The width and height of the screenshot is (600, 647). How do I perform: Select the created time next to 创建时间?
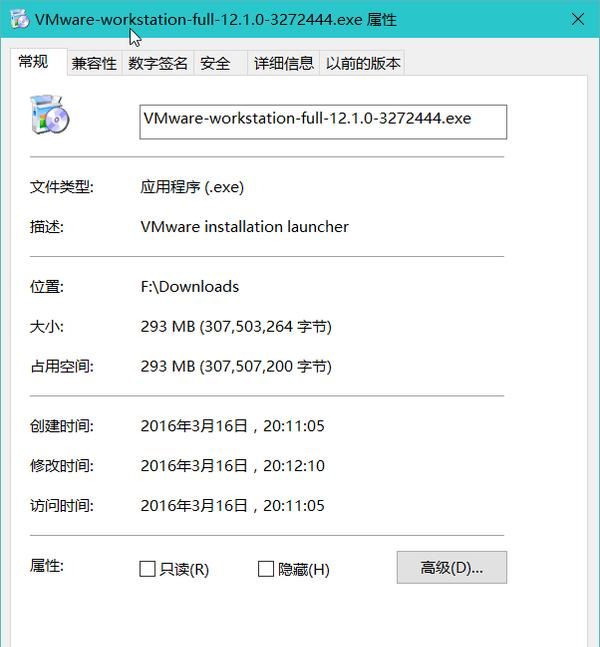[233, 426]
